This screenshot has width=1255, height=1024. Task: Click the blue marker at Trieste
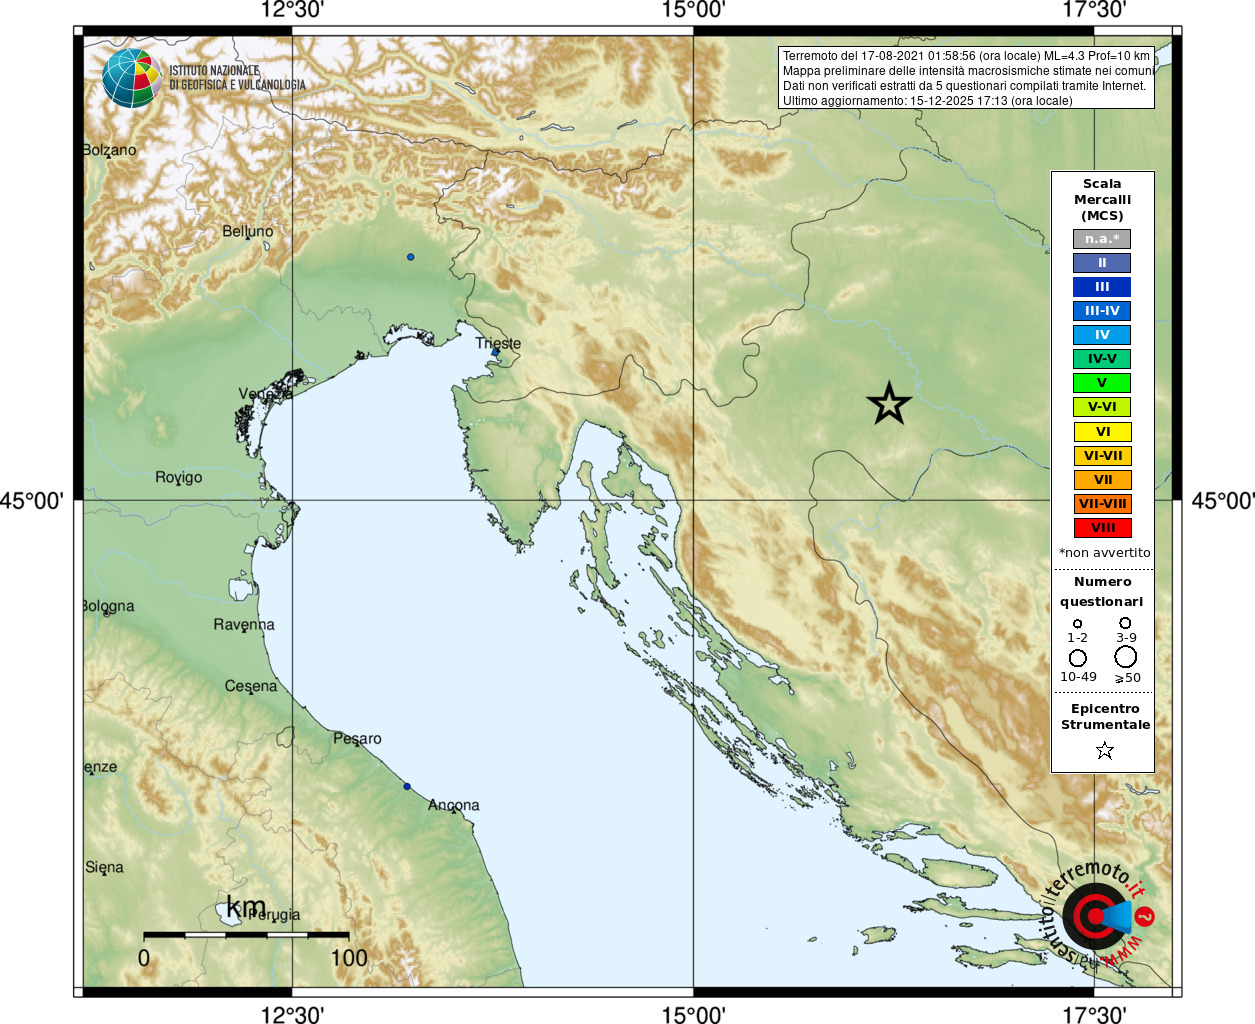coord(495,352)
